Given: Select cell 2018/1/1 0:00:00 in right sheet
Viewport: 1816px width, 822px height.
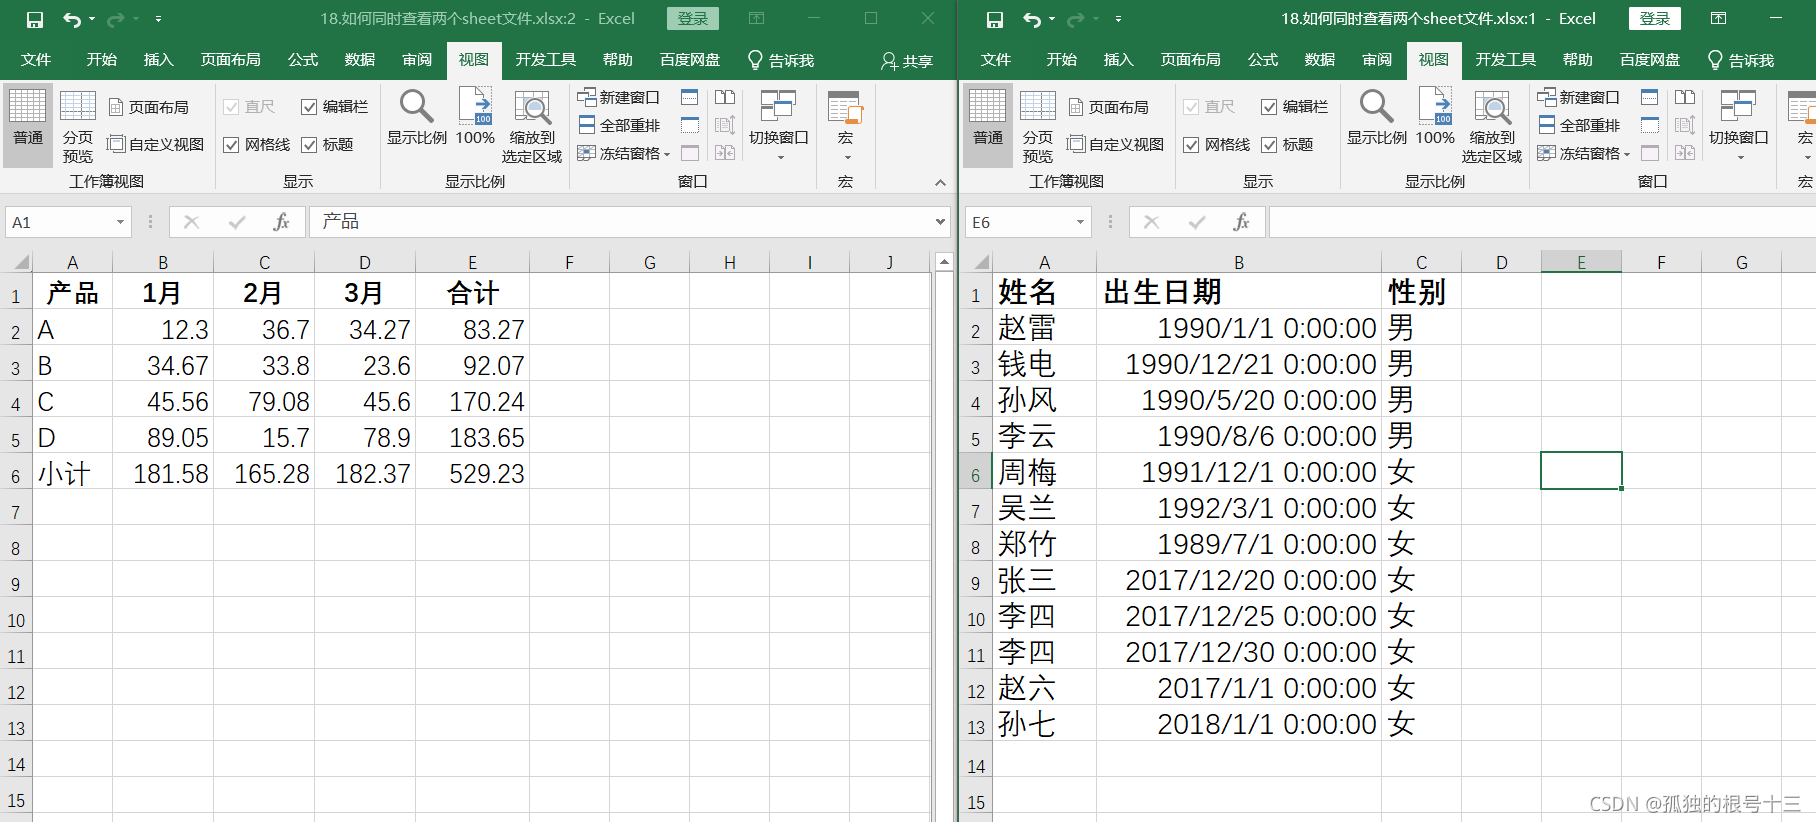Looking at the screenshot, I should click(1239, 723).
